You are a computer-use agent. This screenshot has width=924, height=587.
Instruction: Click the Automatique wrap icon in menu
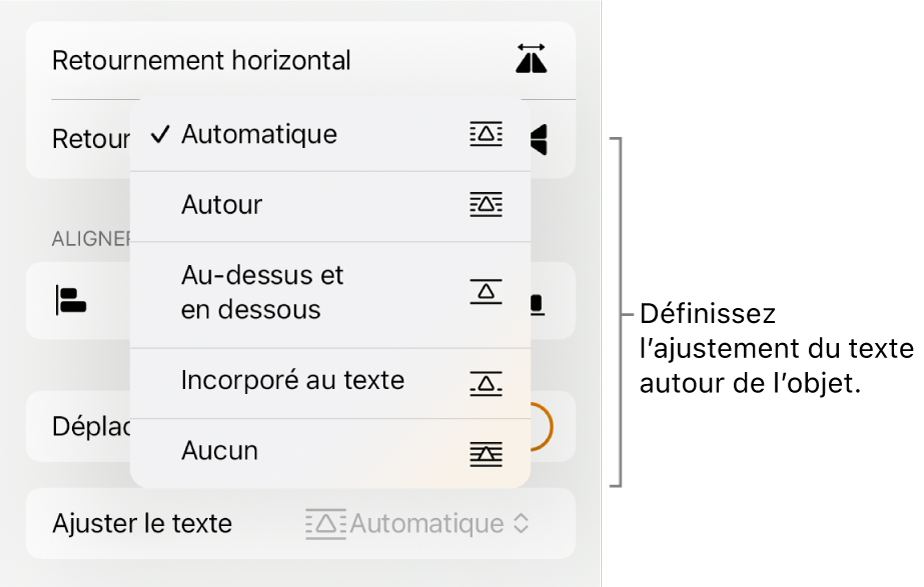tap(486, 135)
